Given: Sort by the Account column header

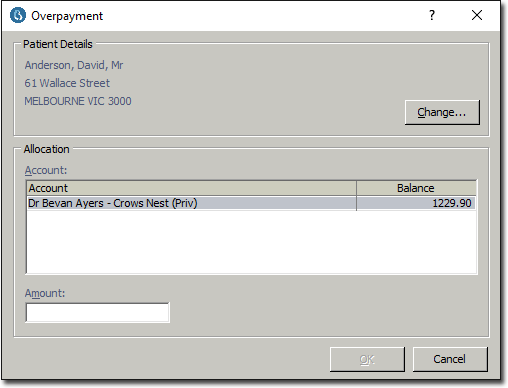Looking at the screenshot, I should 191,188.
